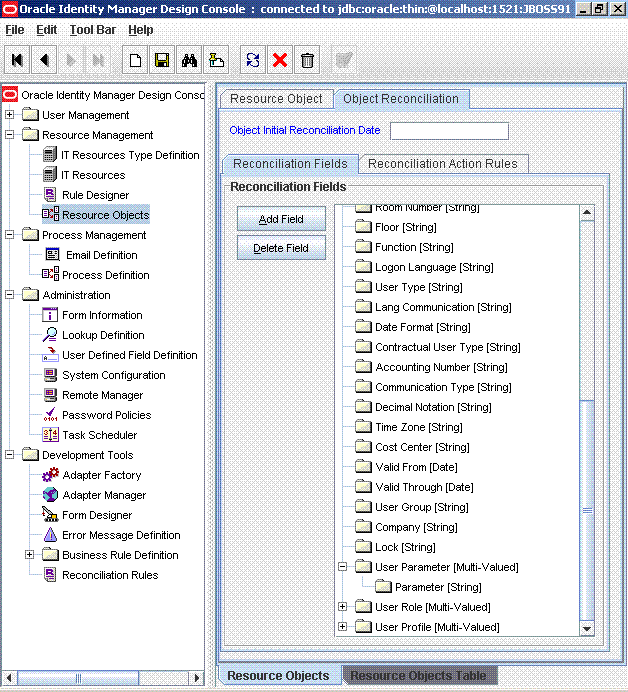Refresh the form with blue arrows icon
The image size is (628, 692).
point(253,60)
